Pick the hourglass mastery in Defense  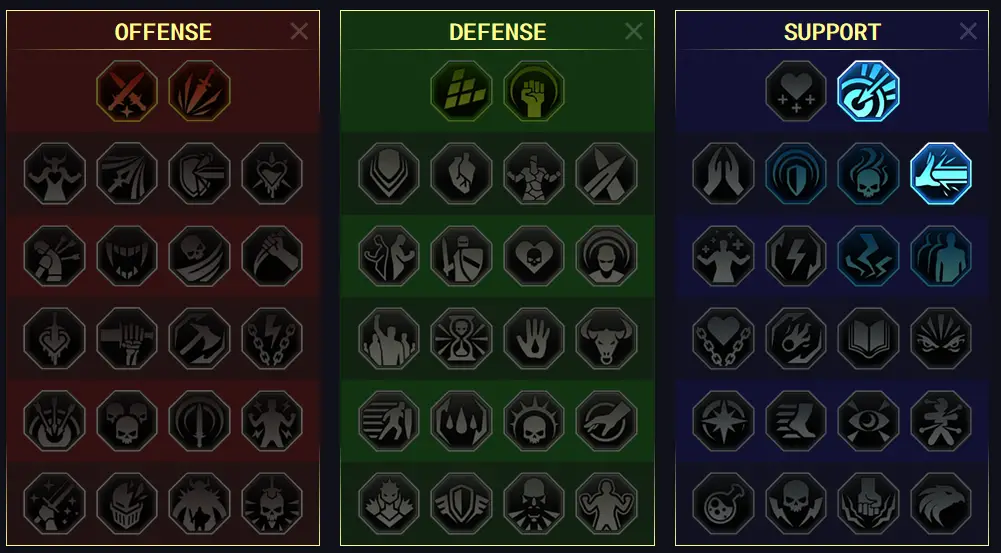462,338
